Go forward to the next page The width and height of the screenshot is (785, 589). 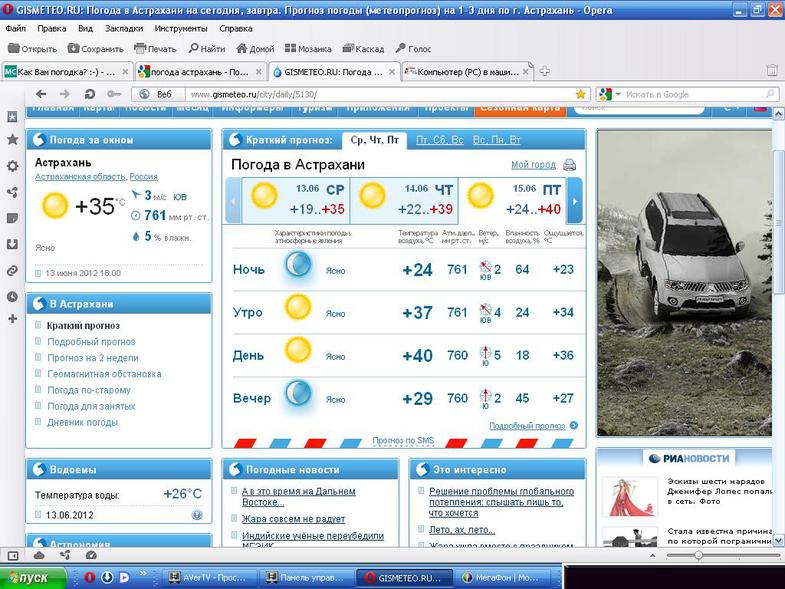[65, 94]
